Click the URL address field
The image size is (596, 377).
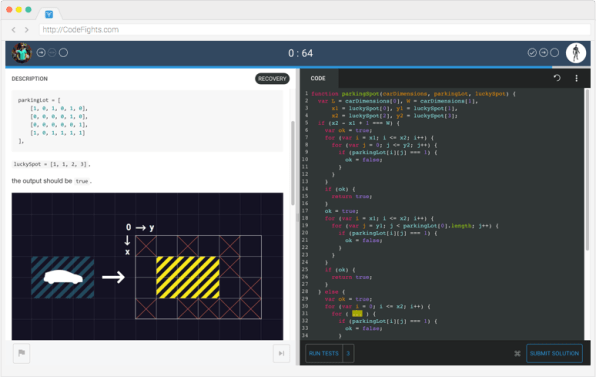point(315,30)
